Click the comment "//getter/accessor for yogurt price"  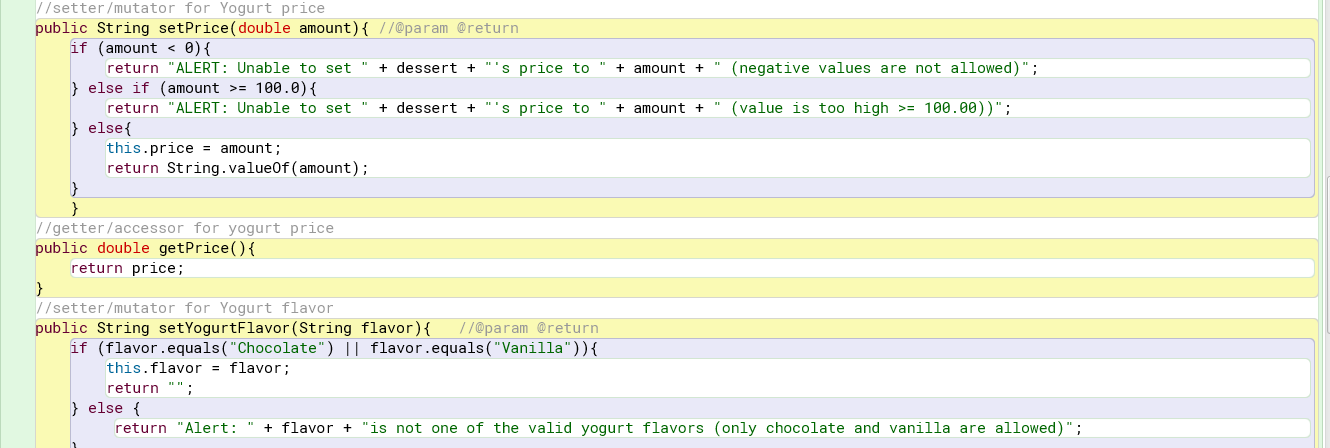click(184, 228)
